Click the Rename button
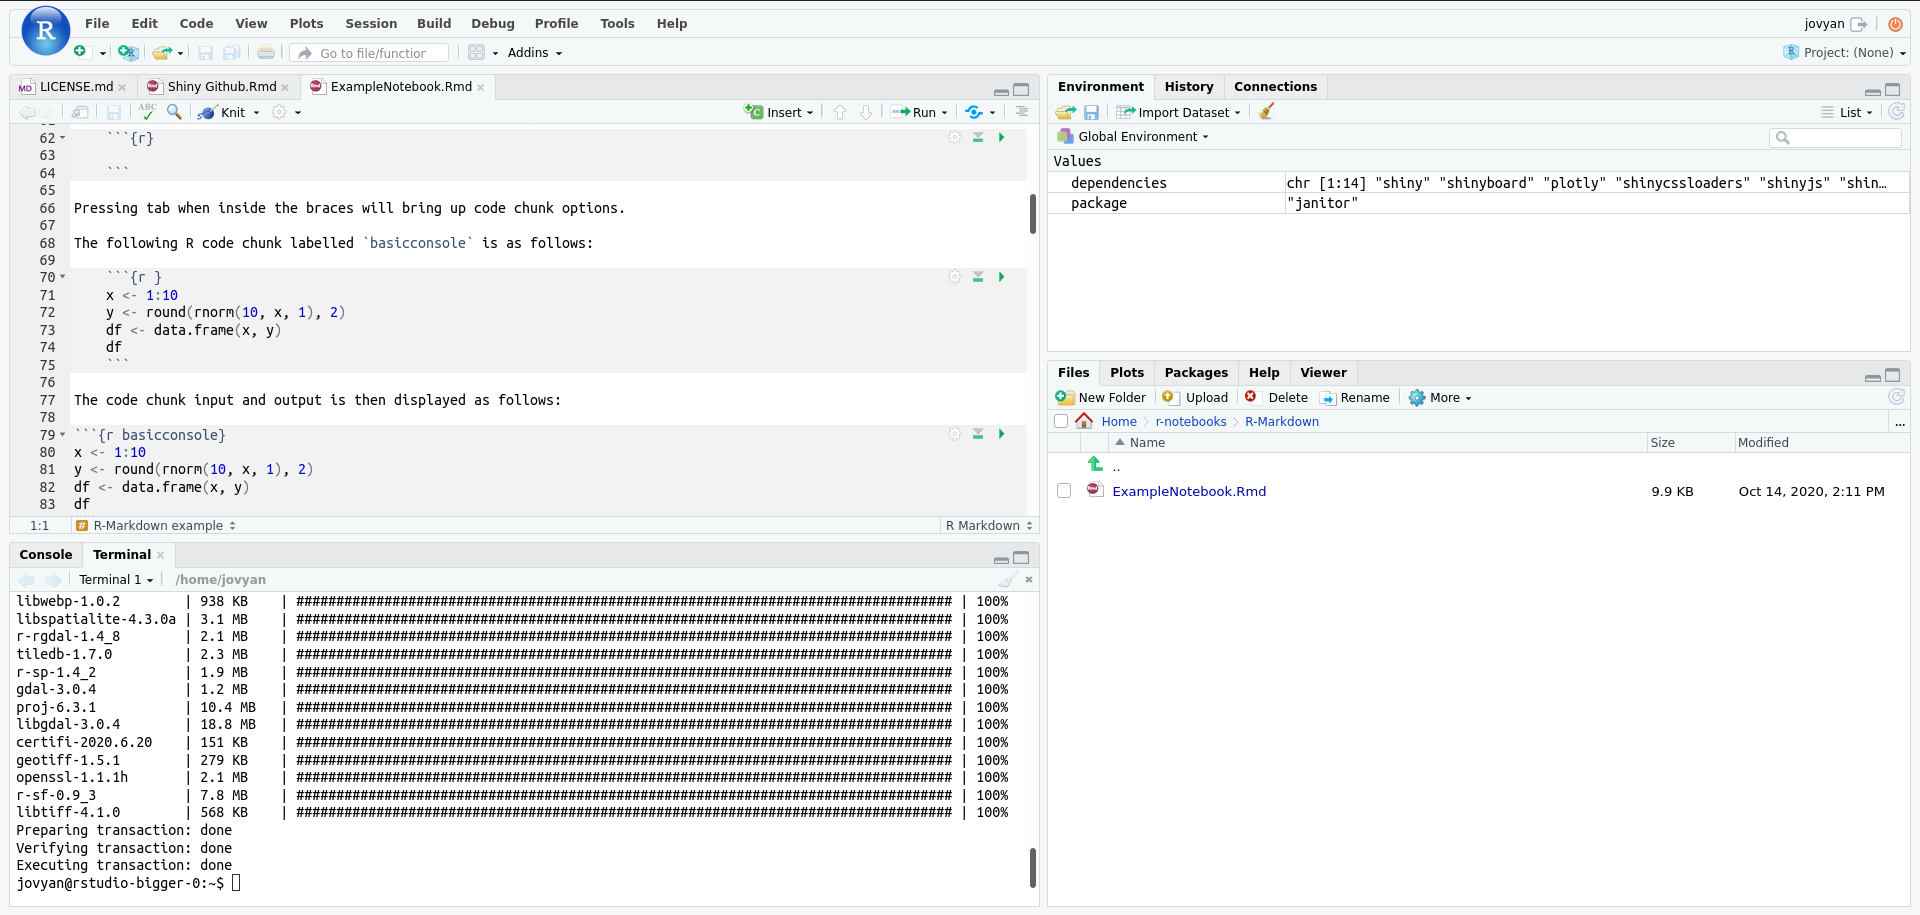1920x915 pixels. (x=1355, y=397)
